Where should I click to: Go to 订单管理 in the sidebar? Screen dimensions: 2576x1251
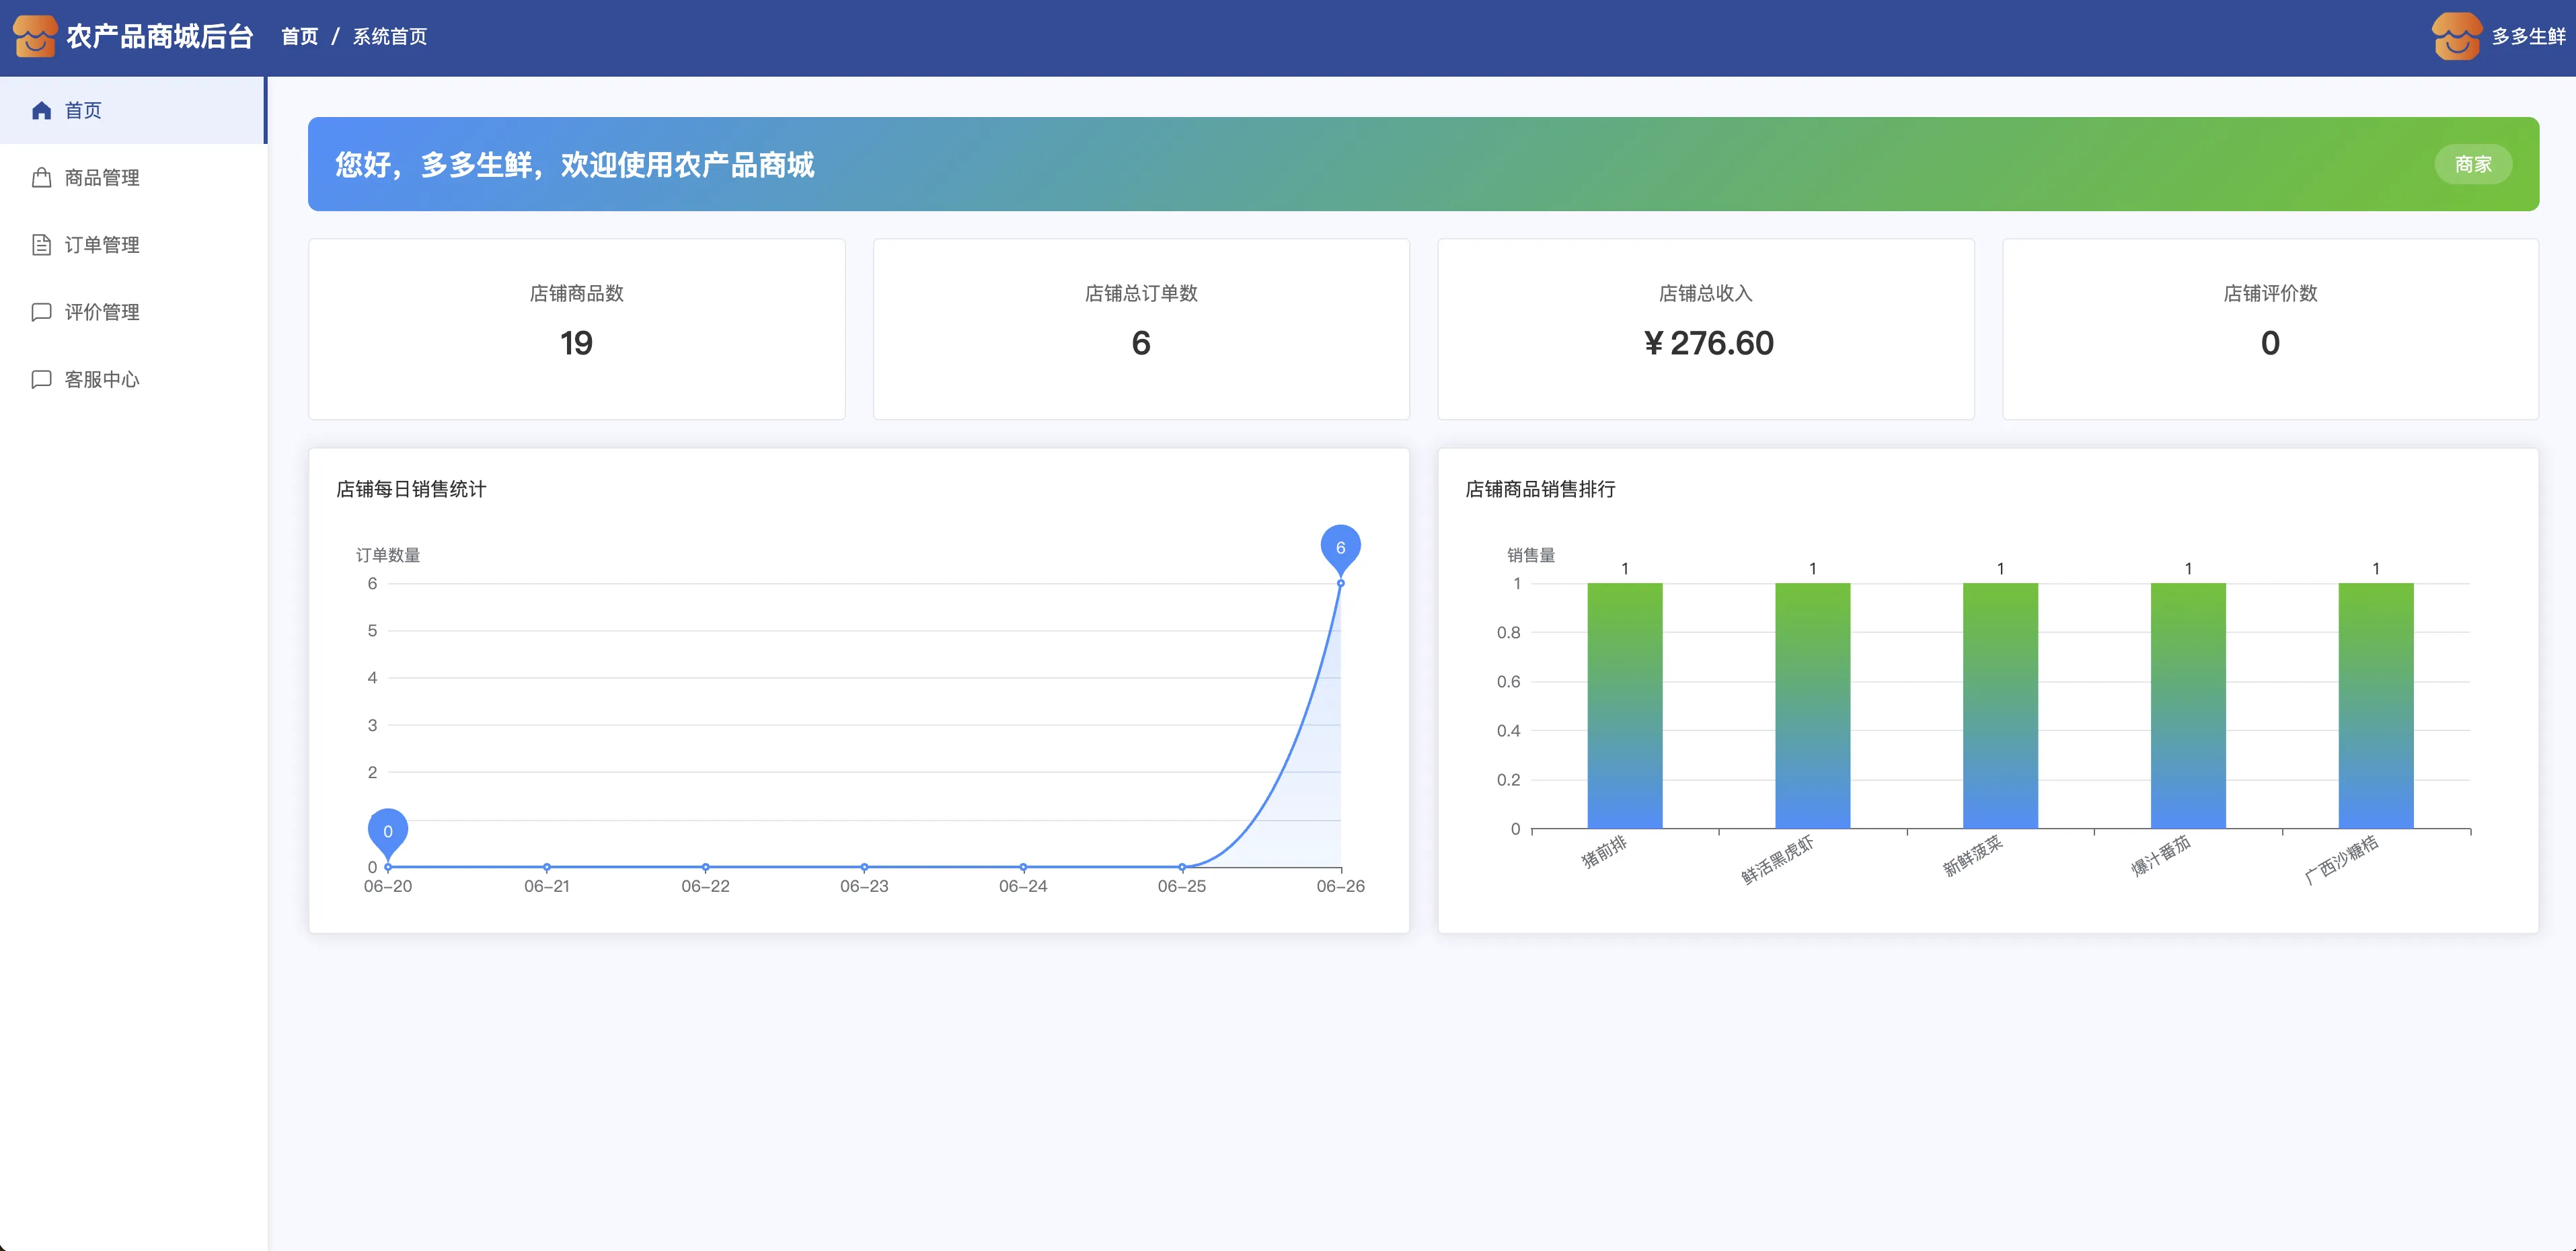[x=102, y=245]
